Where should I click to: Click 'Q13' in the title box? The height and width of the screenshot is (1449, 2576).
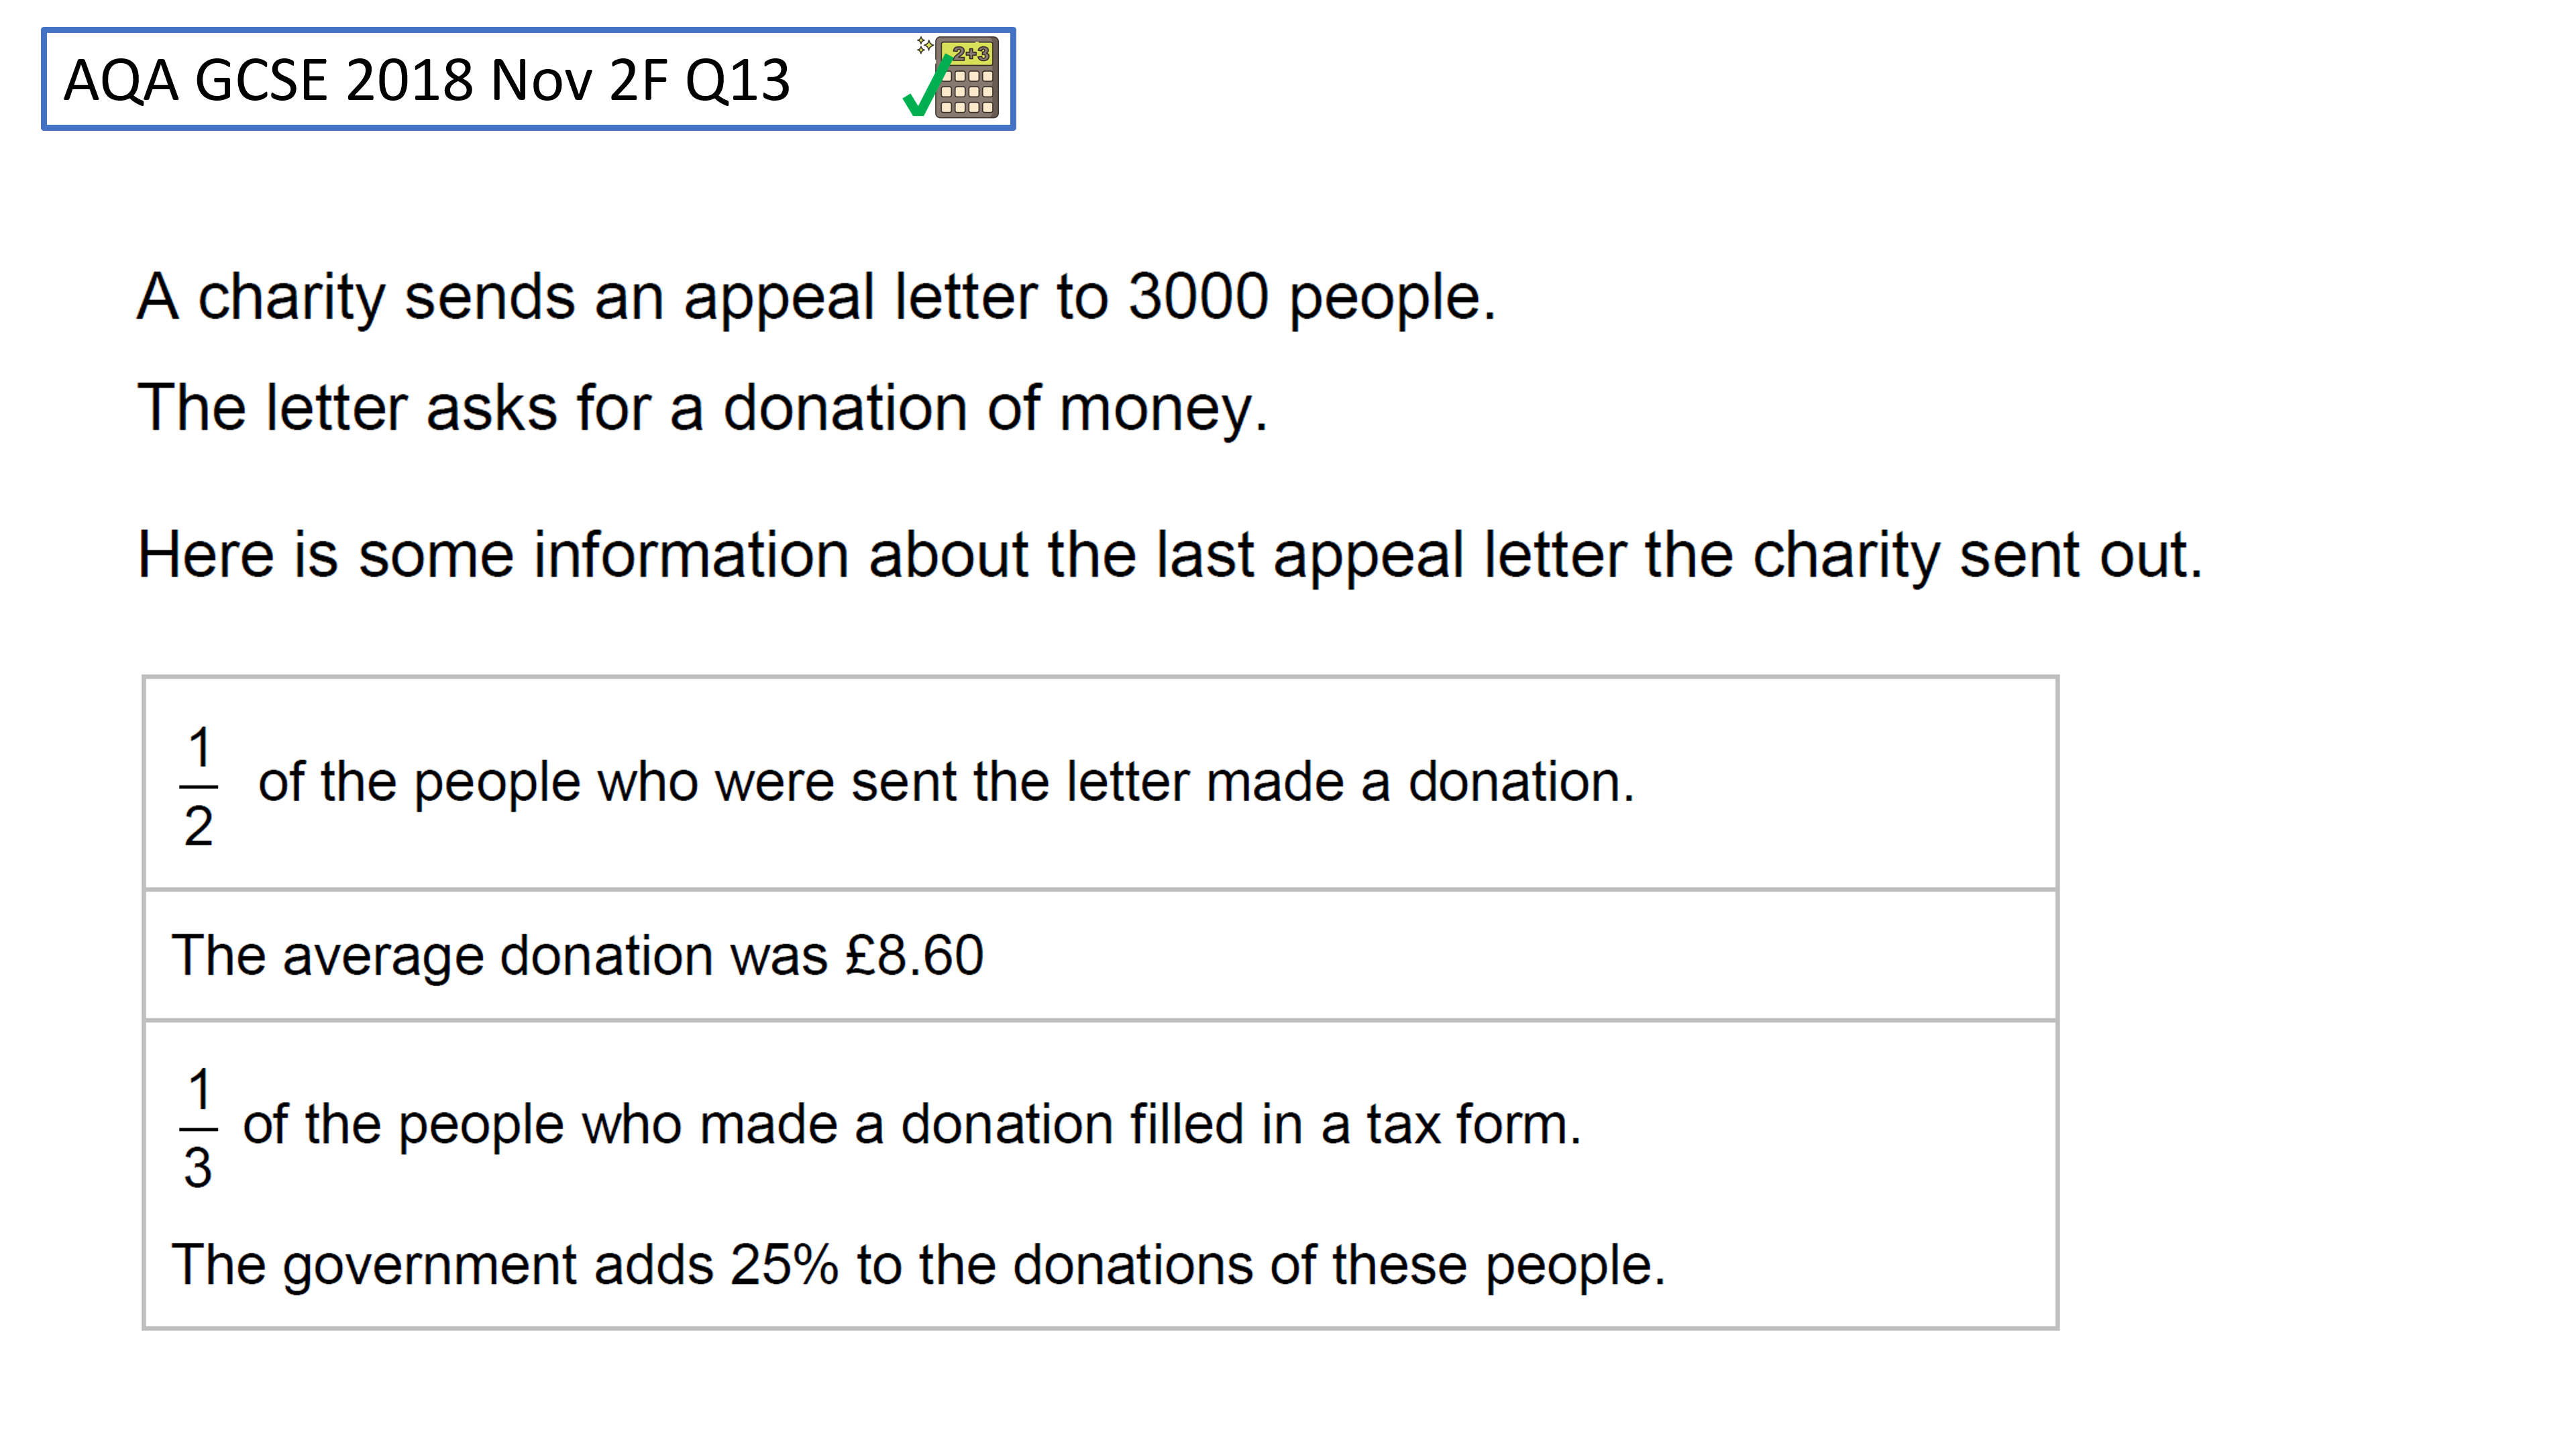[x=738, y=81]
